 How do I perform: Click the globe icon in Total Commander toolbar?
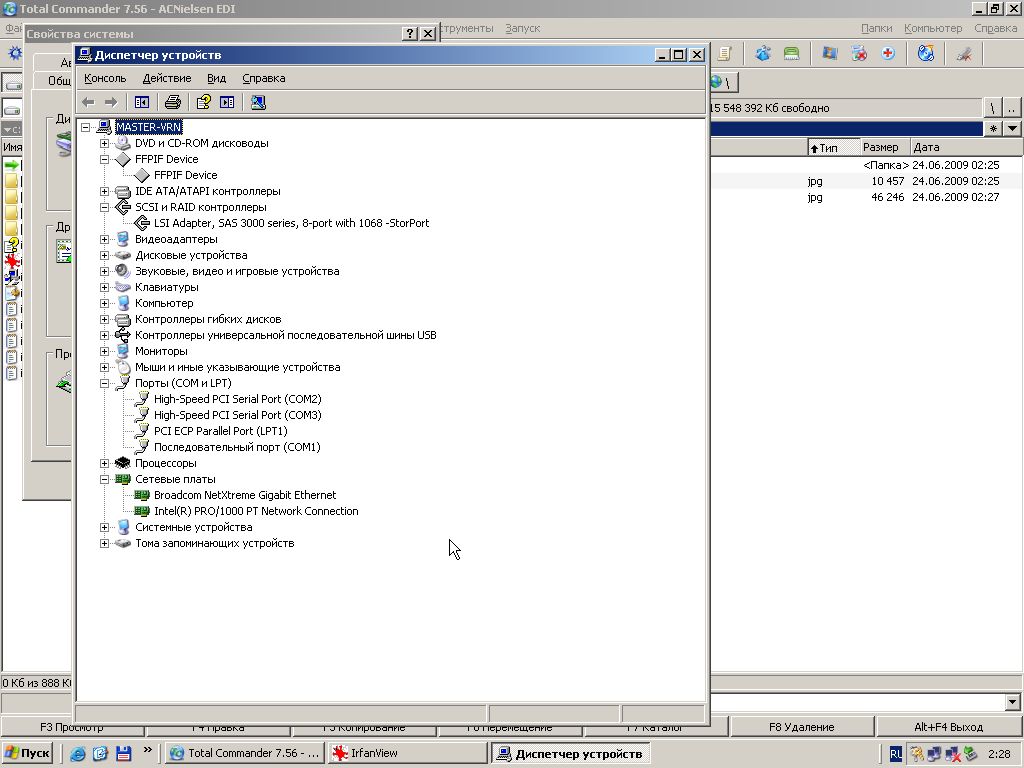(x=925, y=54)
